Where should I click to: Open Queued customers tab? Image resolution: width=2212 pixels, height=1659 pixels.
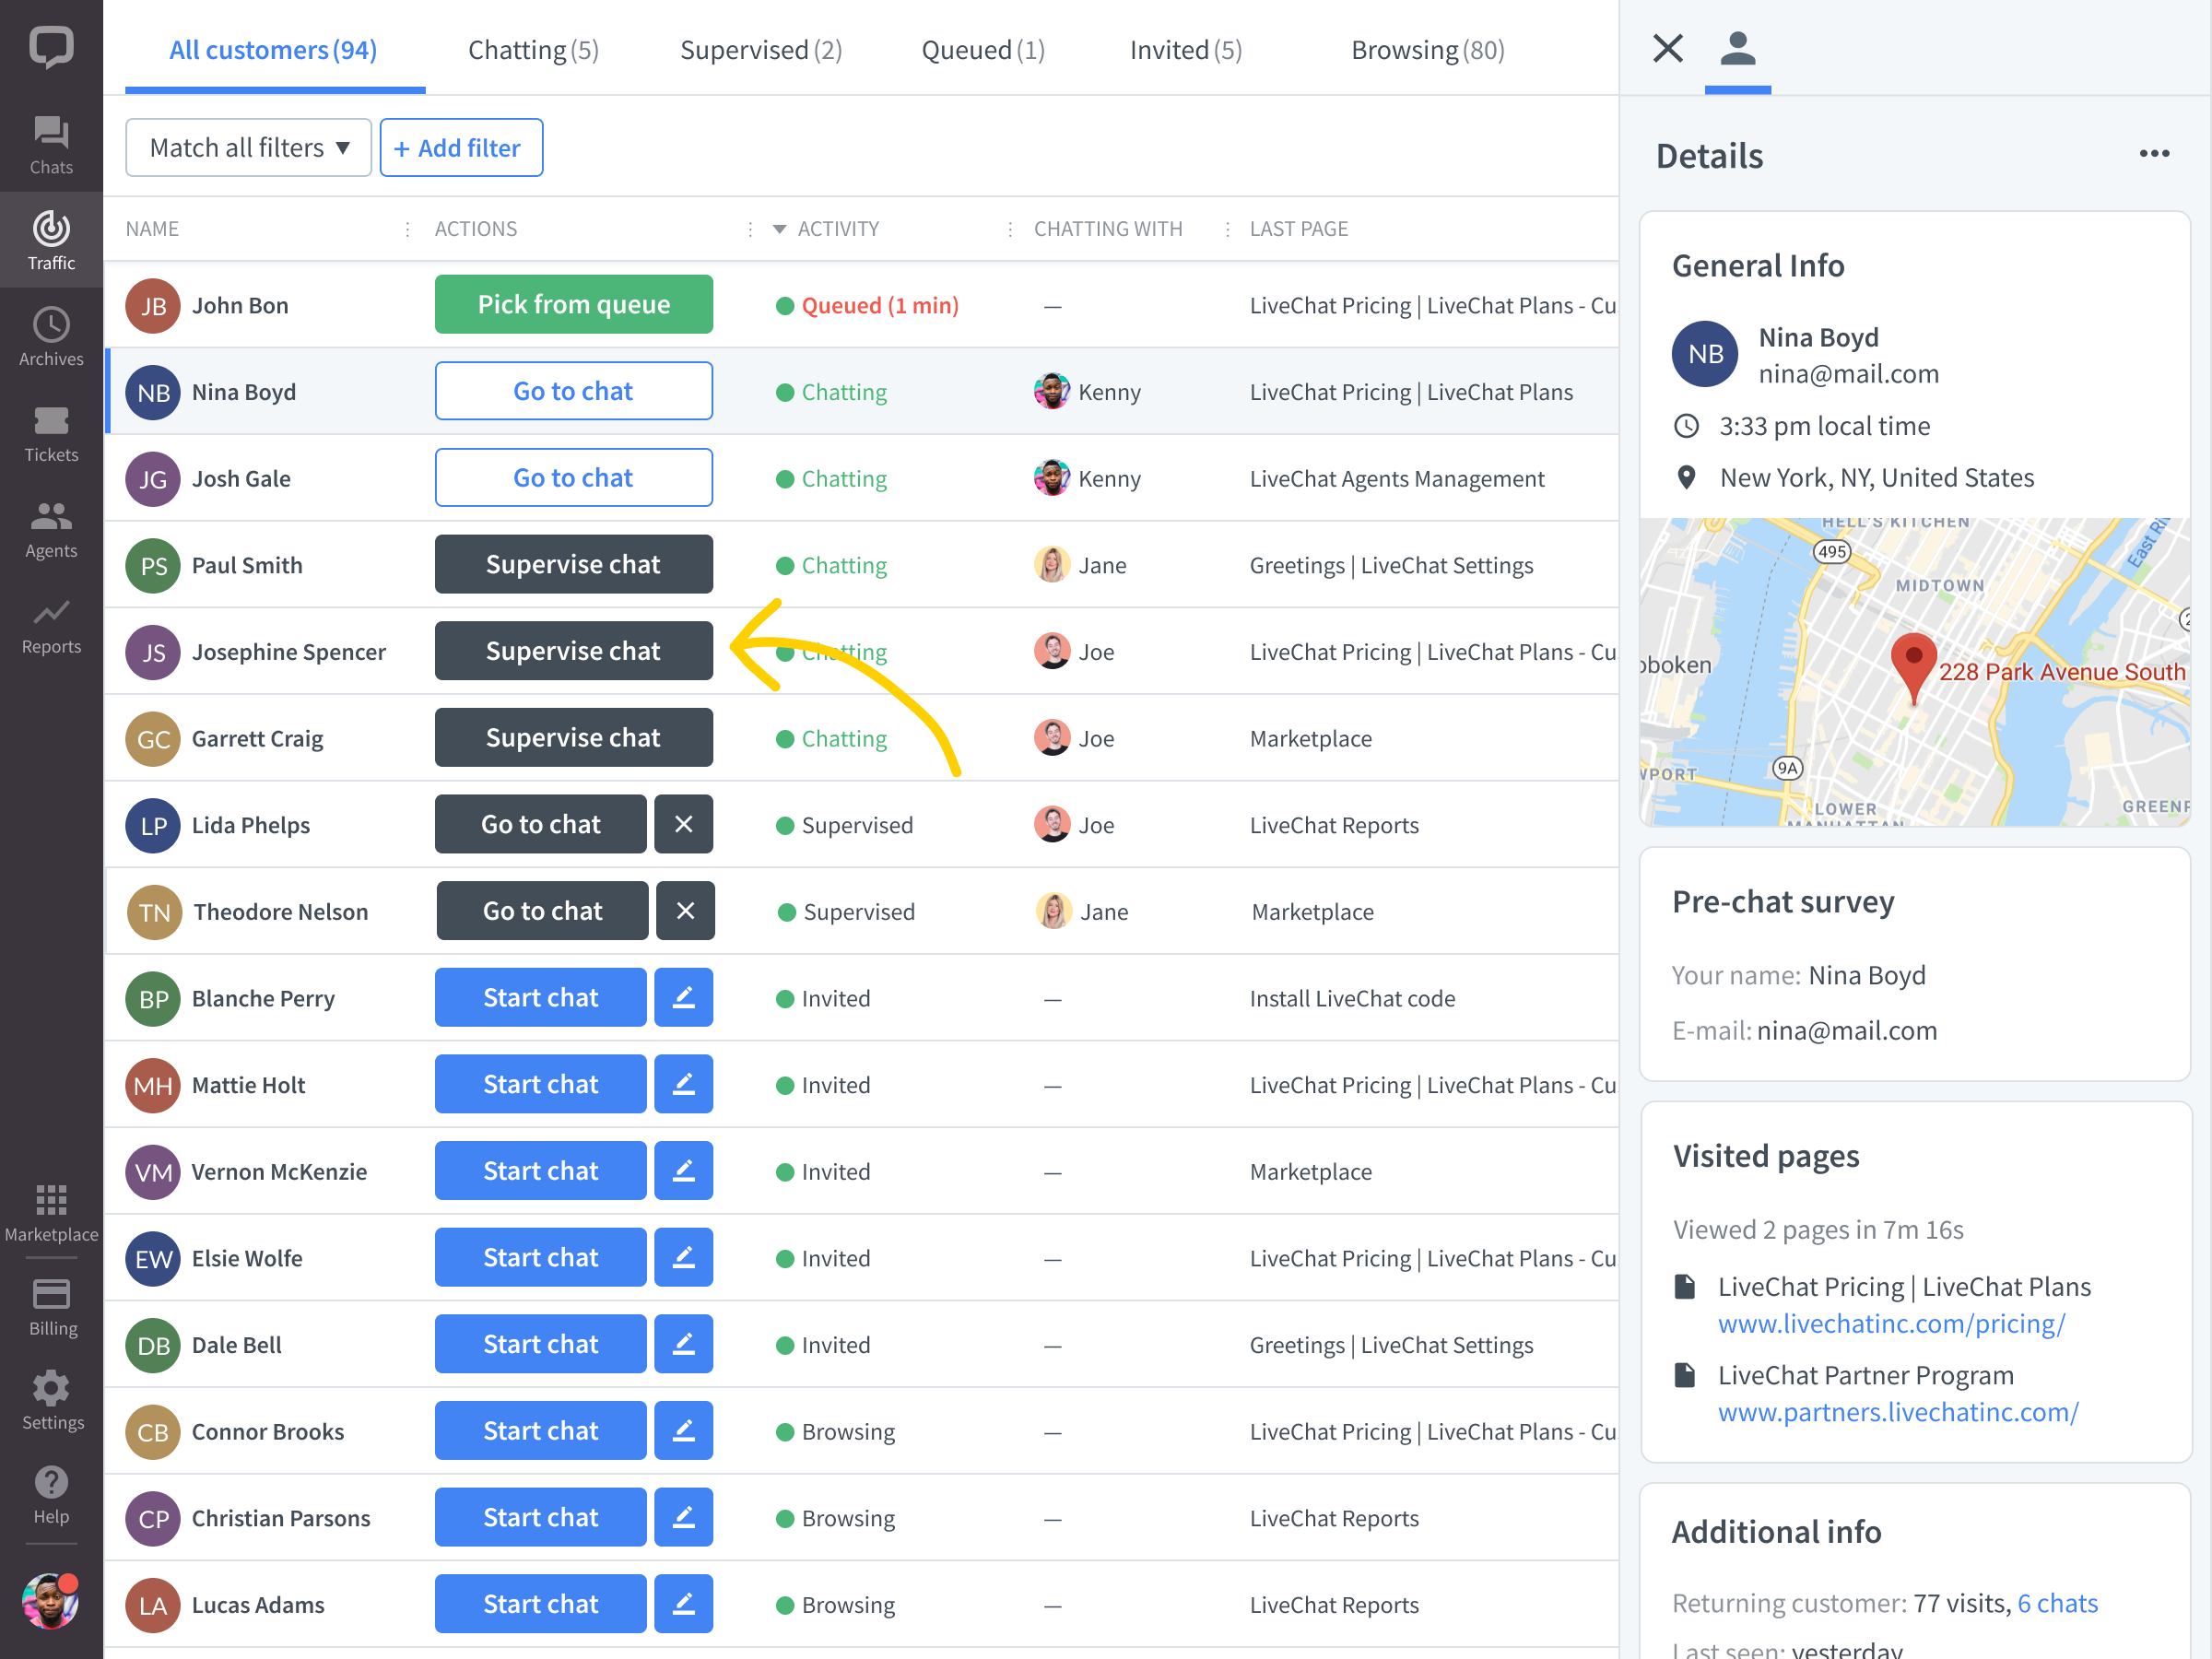[982, 49]
